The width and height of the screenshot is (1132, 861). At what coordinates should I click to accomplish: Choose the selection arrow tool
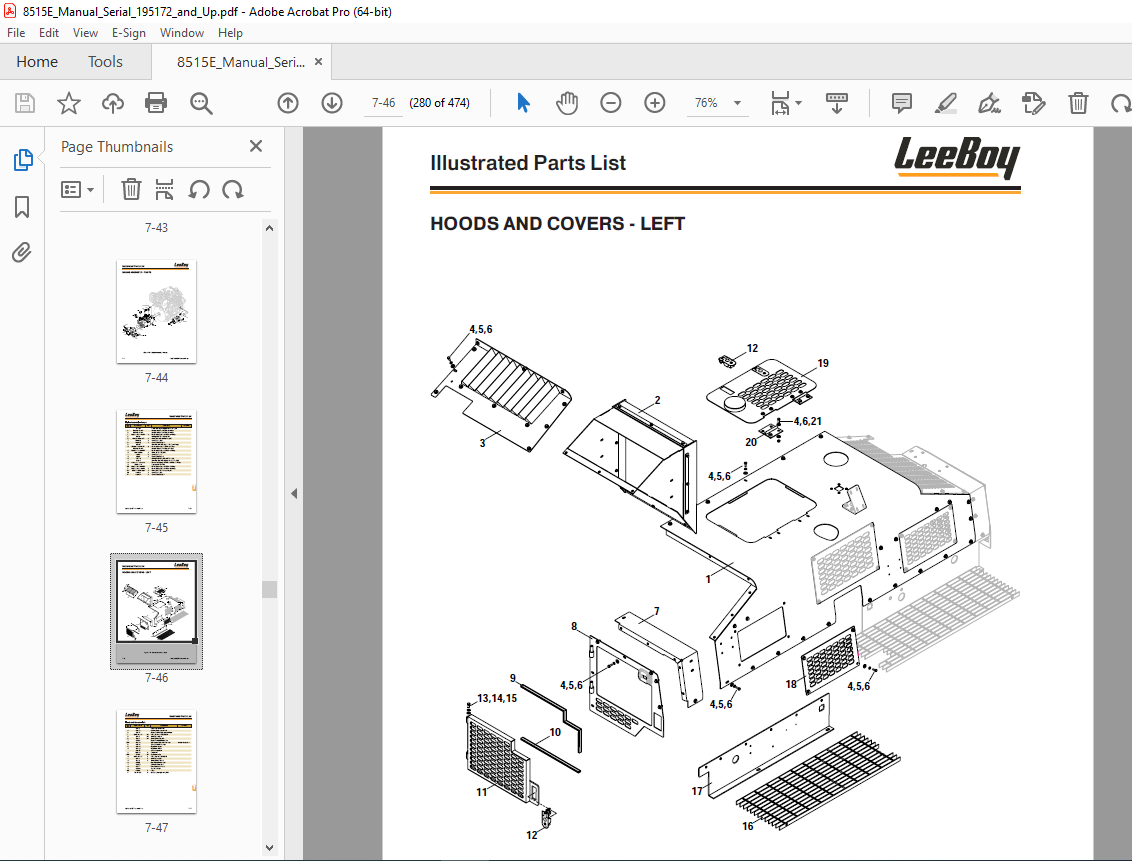tap(523, 103)
